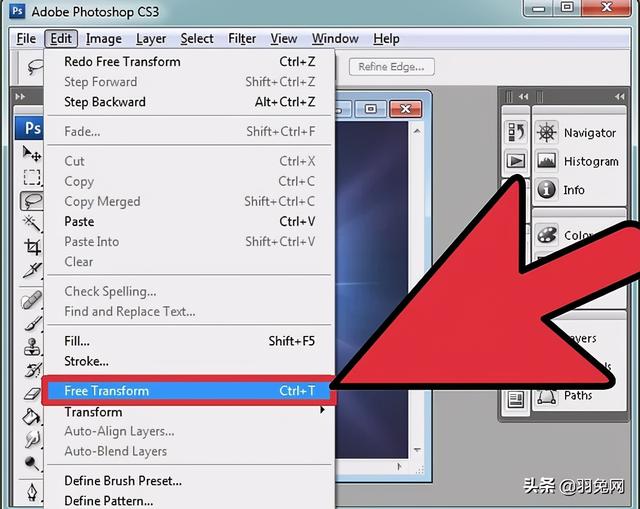Click the Histogram panel label
The image size is (640, 509).
pyautogui.click(x=591, y=162)
